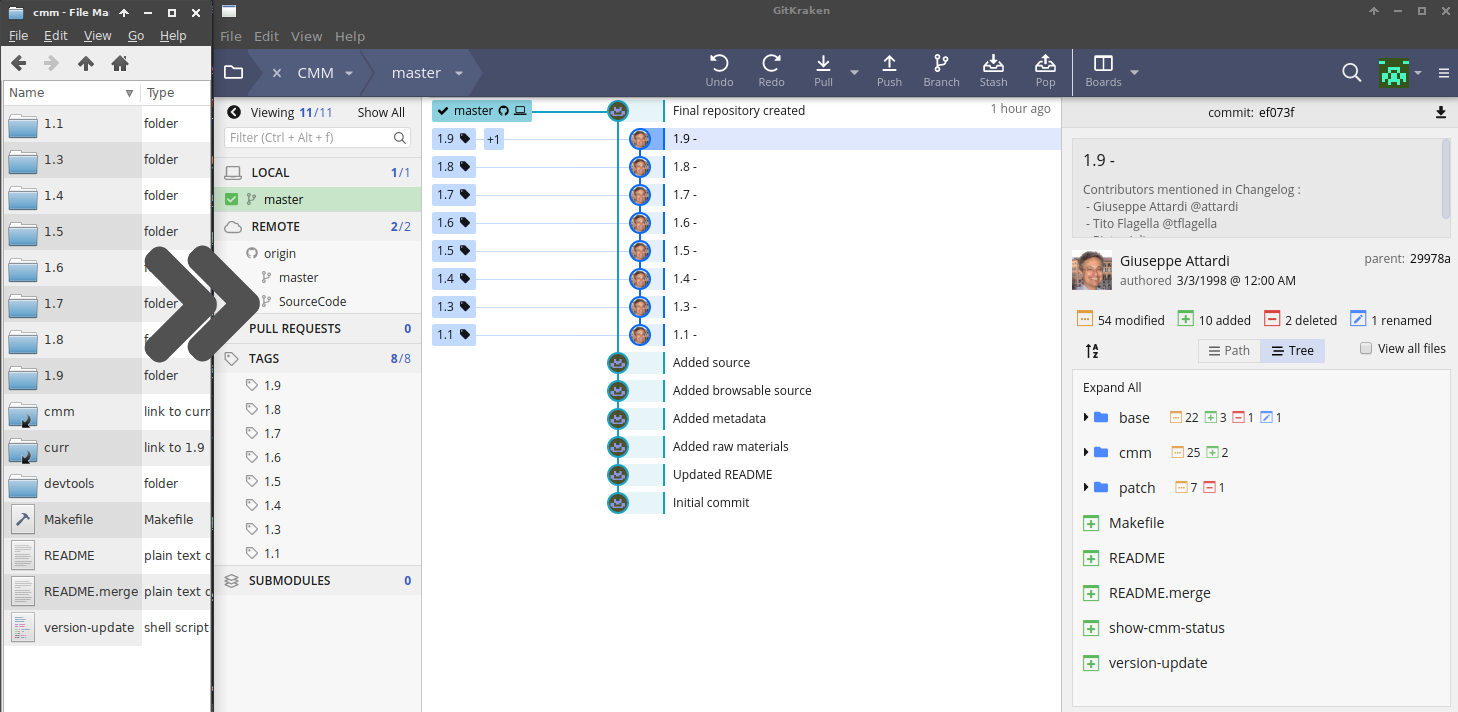Viewport: 1458px width, 712px height.
Task: Click the 1.9 tag label in graph
Action: pos(453,139)
